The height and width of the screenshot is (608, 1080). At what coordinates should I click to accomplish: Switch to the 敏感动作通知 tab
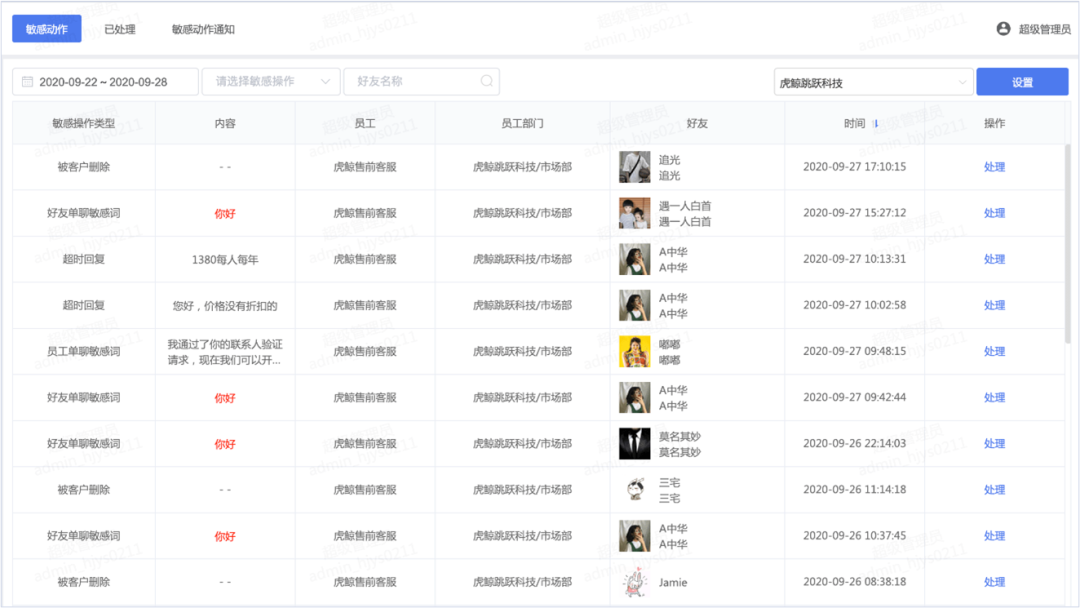point(203,30)
